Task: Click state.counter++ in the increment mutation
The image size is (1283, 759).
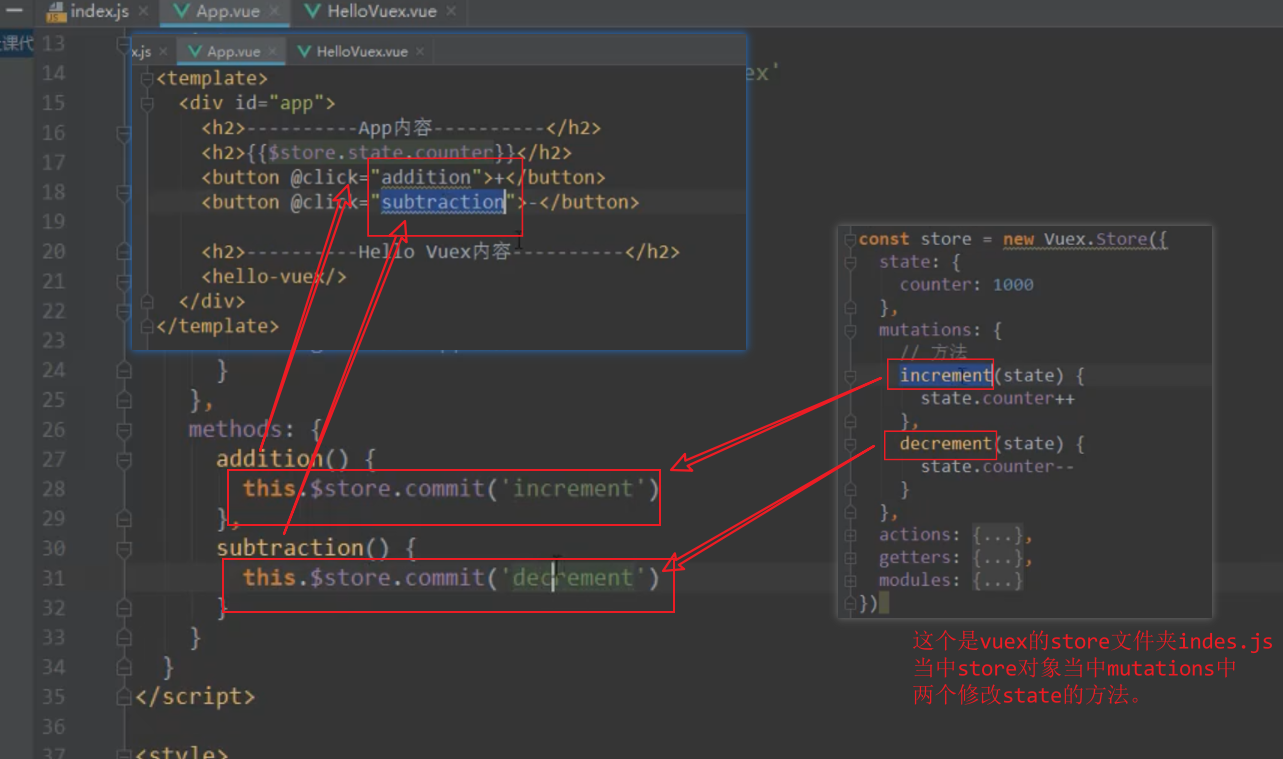Action: 998,399
